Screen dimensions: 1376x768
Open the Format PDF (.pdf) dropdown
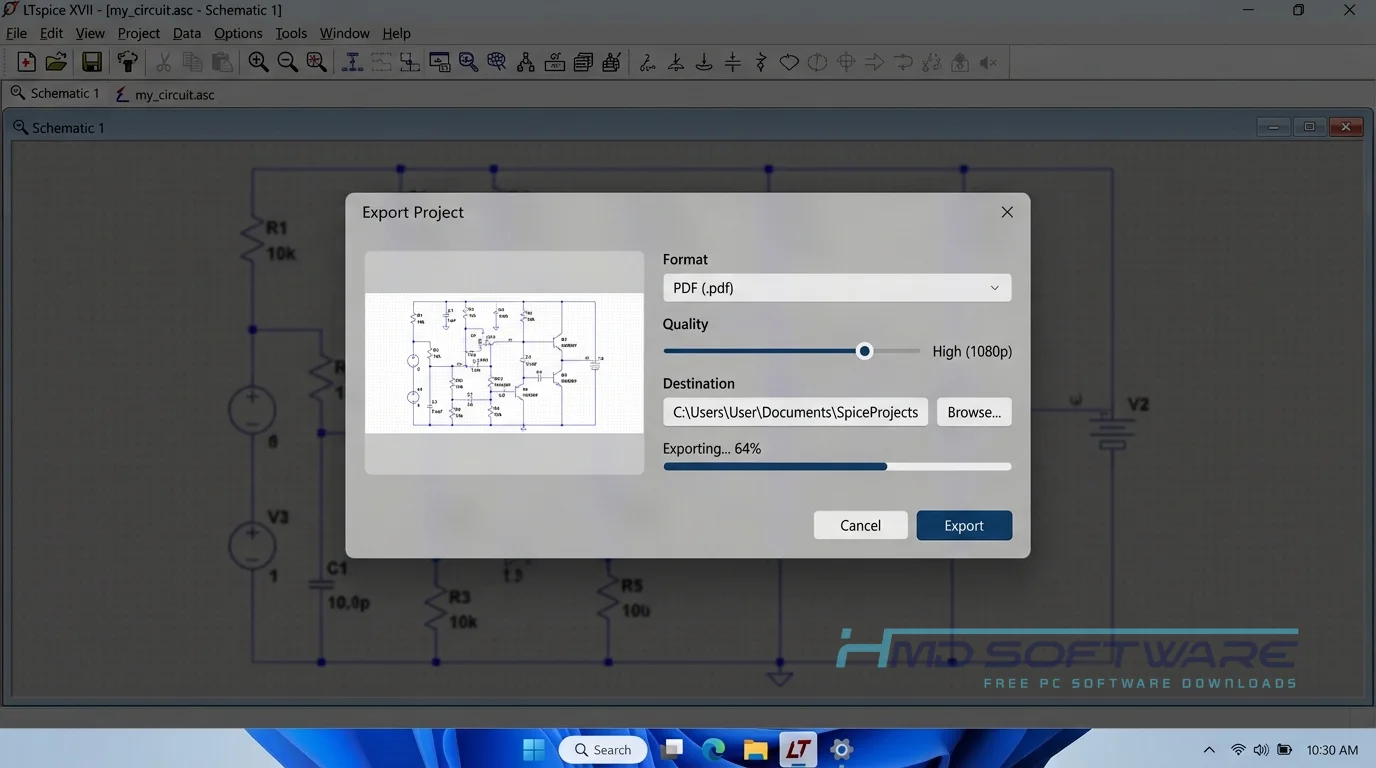[x=837, y=288]
